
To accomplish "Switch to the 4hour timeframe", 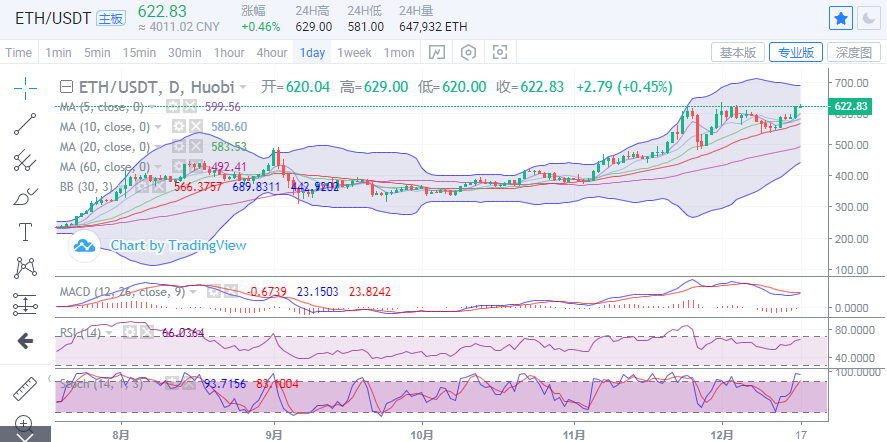I will (x=272, y=52).
